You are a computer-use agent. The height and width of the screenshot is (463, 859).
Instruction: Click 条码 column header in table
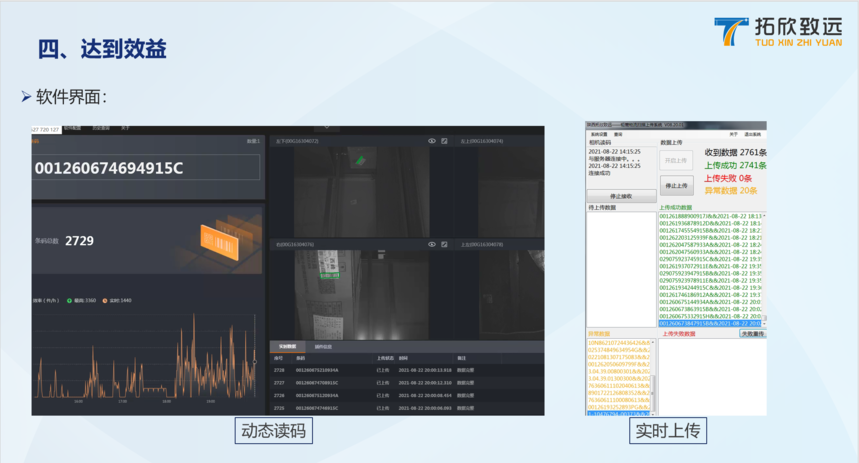[300, 358]
